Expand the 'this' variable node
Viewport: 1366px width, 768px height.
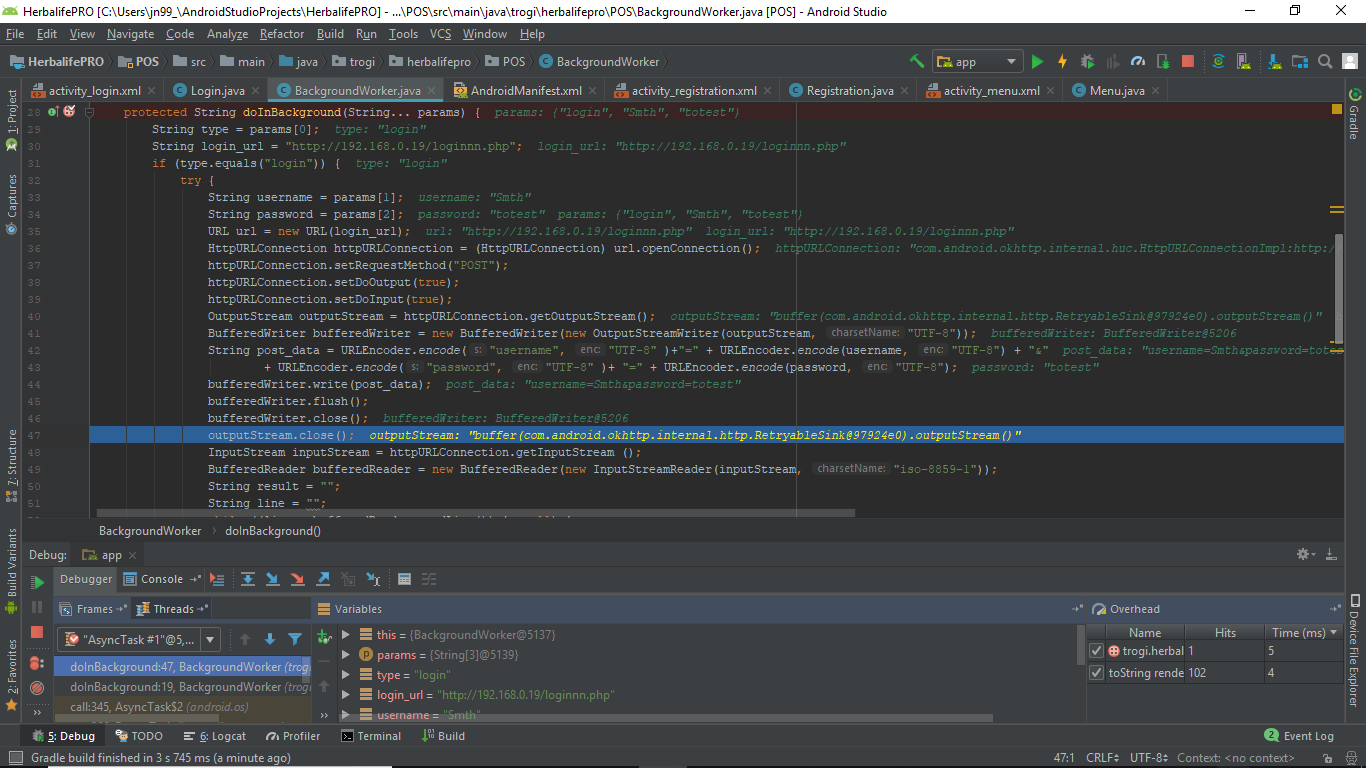point(346,635)
